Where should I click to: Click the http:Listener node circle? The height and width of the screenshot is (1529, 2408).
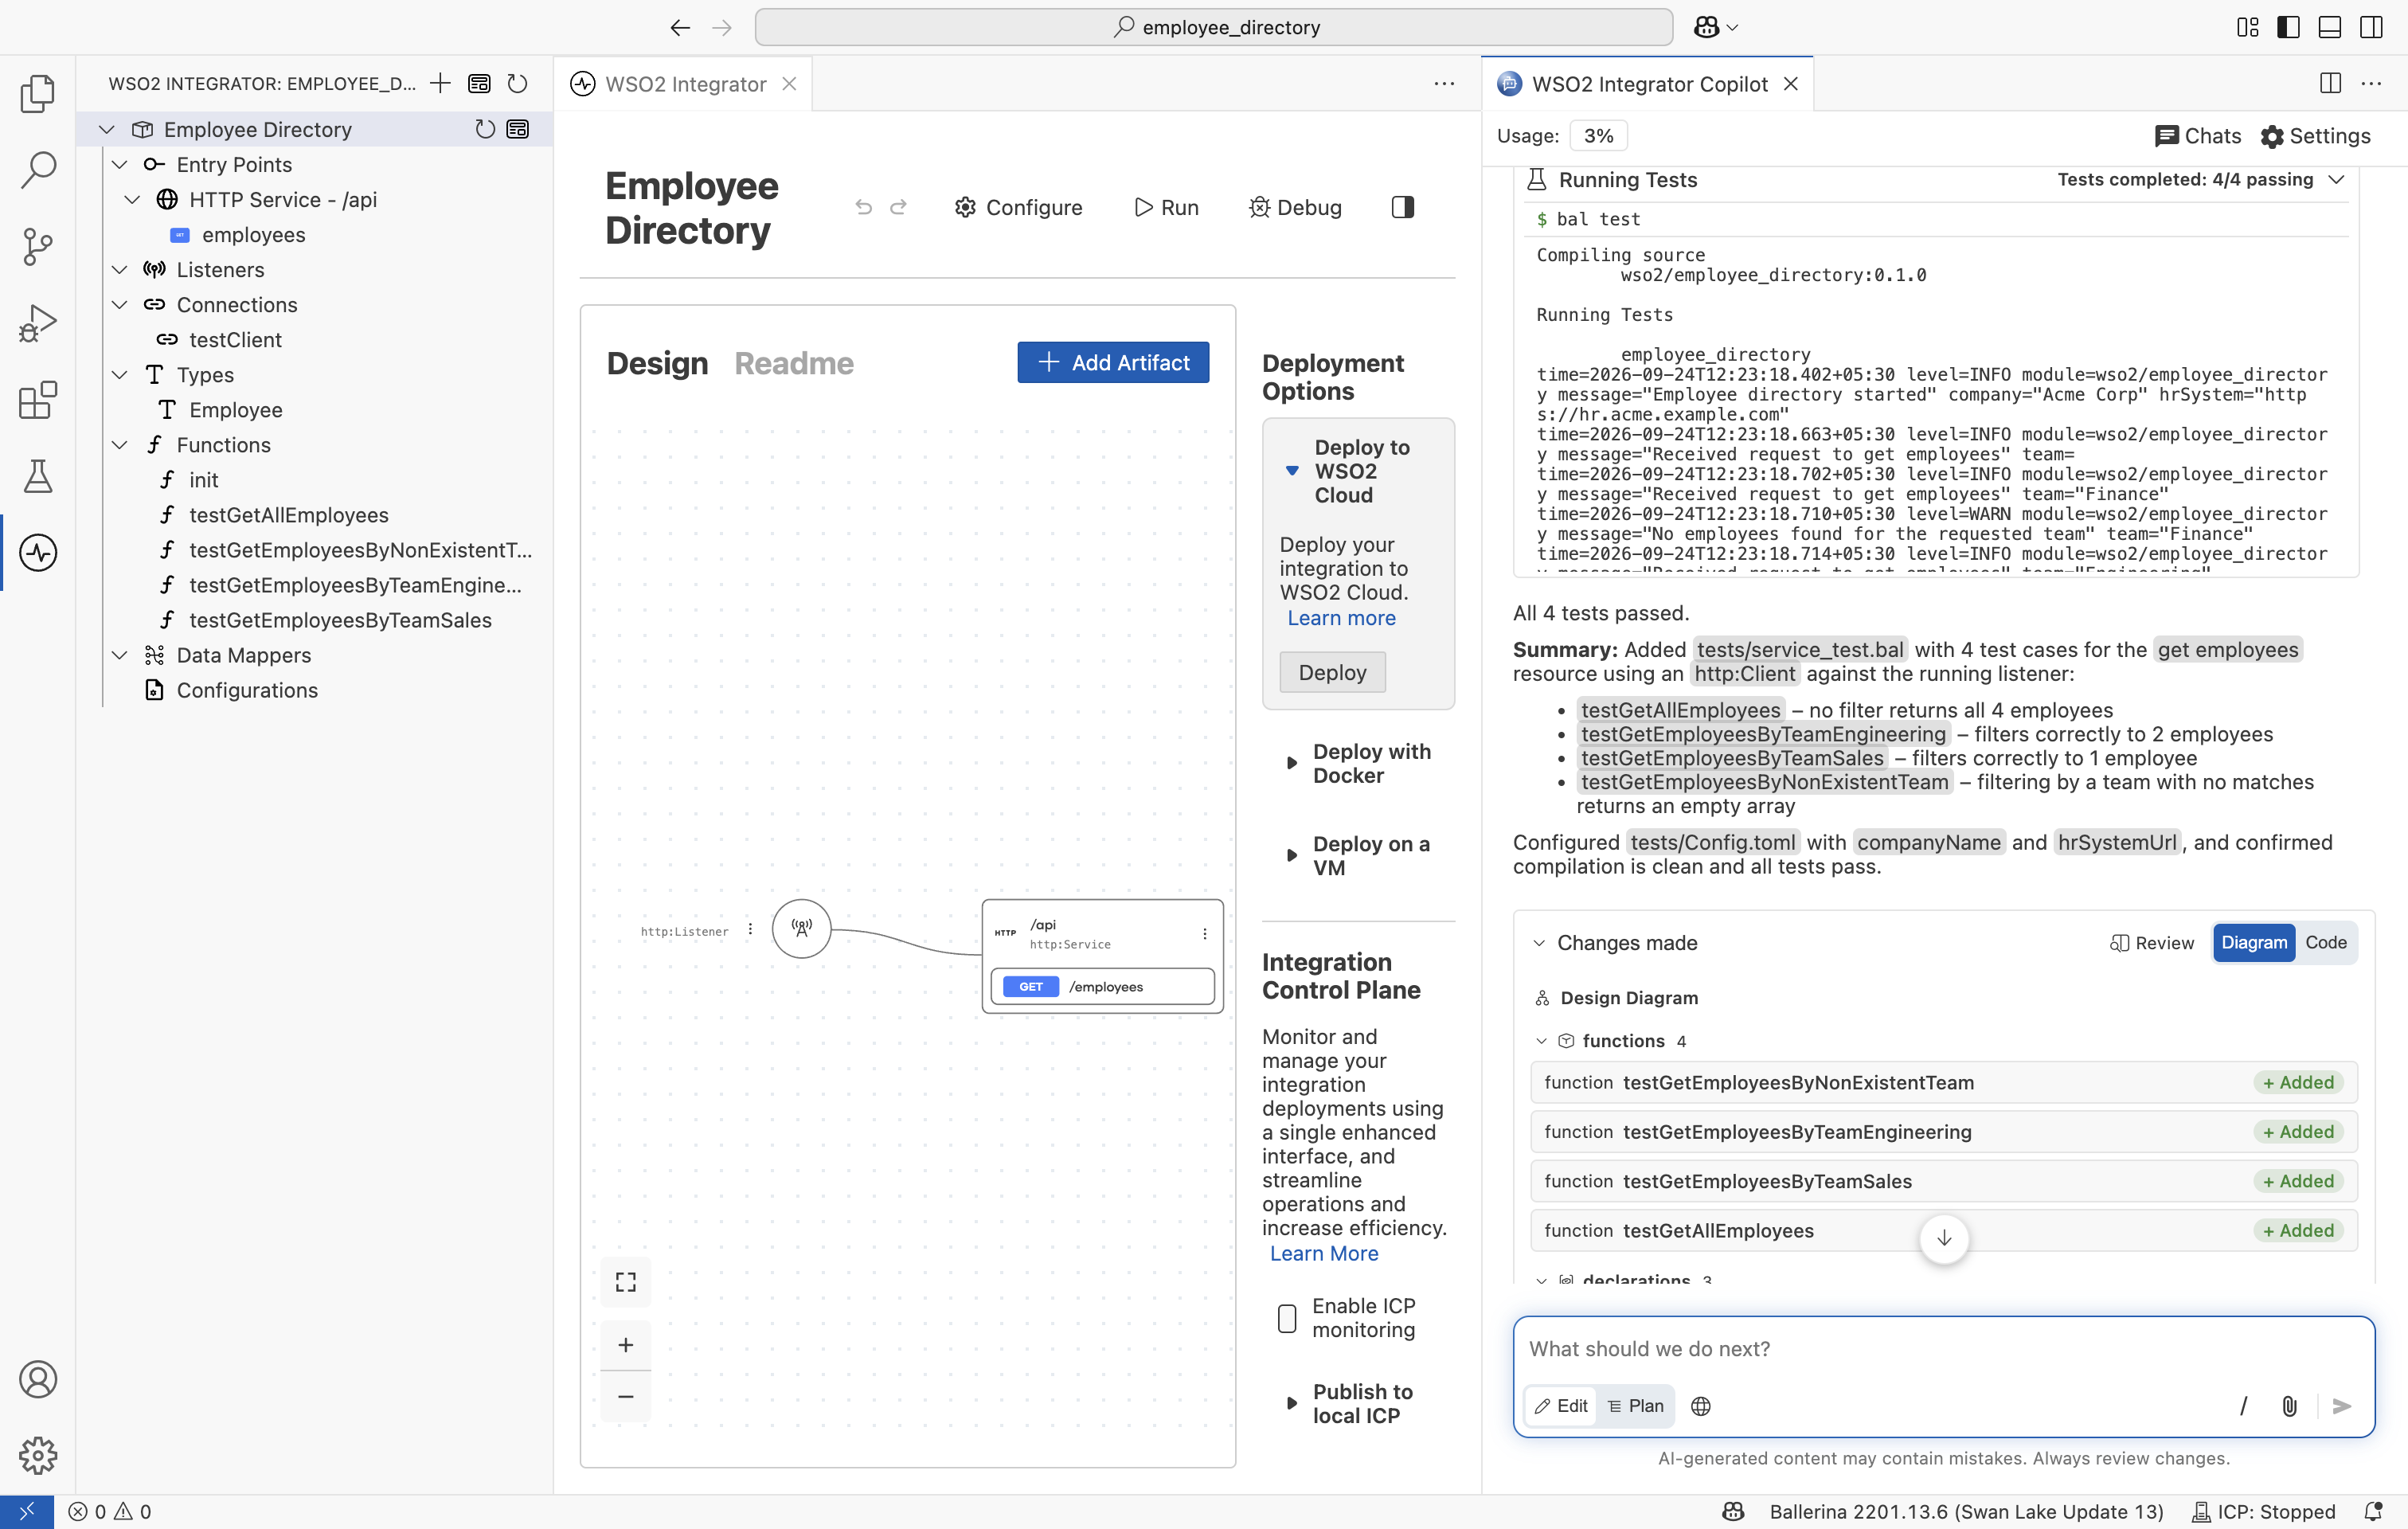(801, 929)
